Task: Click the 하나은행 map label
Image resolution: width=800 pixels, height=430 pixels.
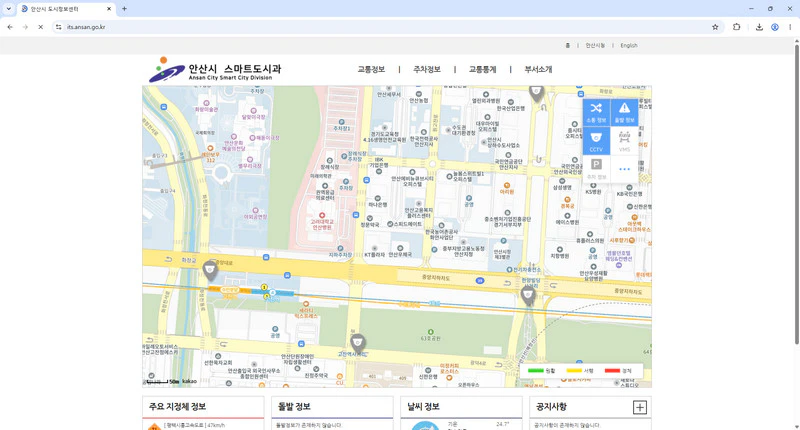Action: (378, 204)
